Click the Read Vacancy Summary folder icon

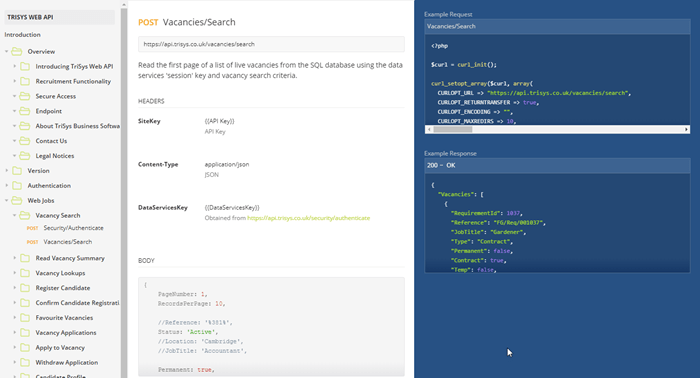[x=25, y=258]
